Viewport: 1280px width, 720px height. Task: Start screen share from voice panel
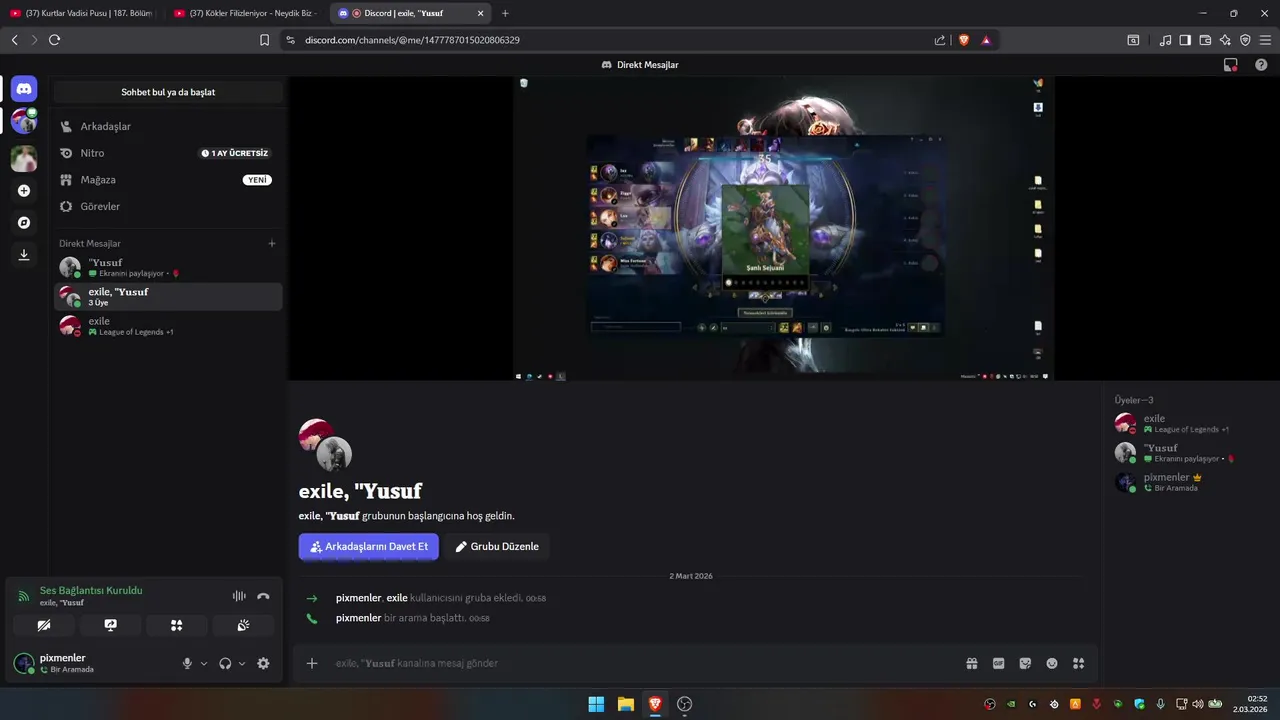(x=110, y=625)
